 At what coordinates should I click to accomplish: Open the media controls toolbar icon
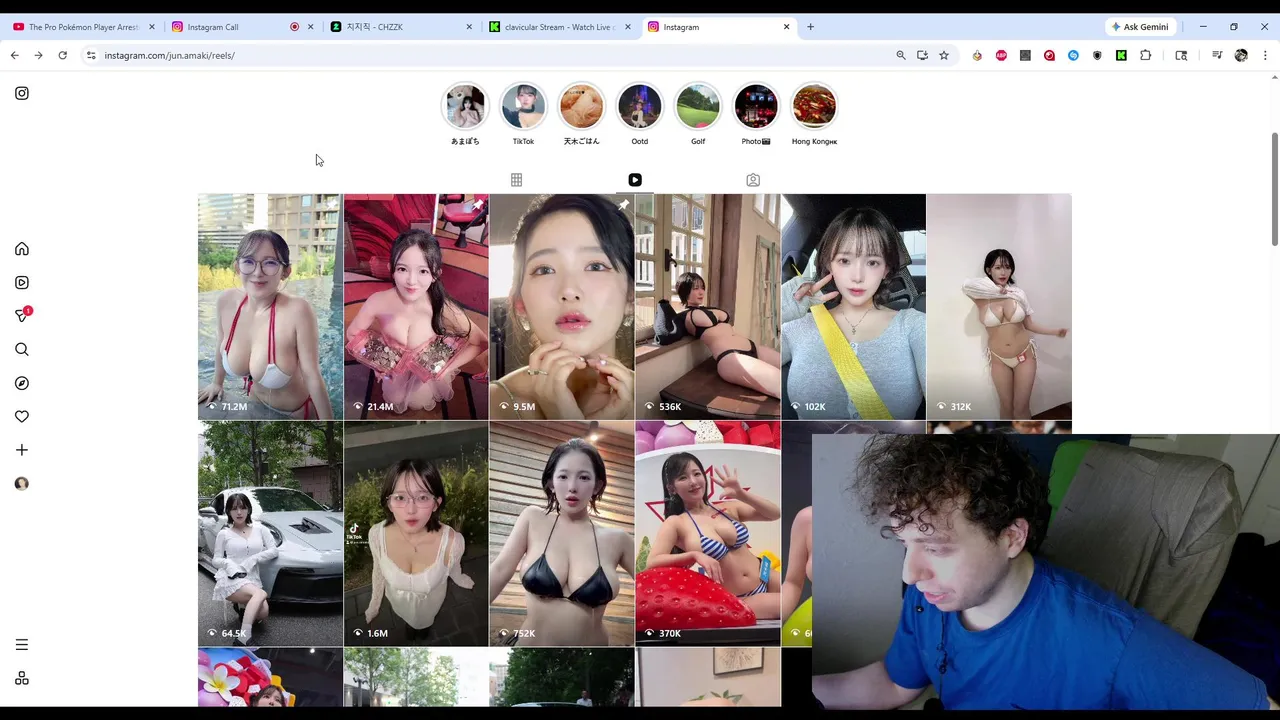(1217, 55)
